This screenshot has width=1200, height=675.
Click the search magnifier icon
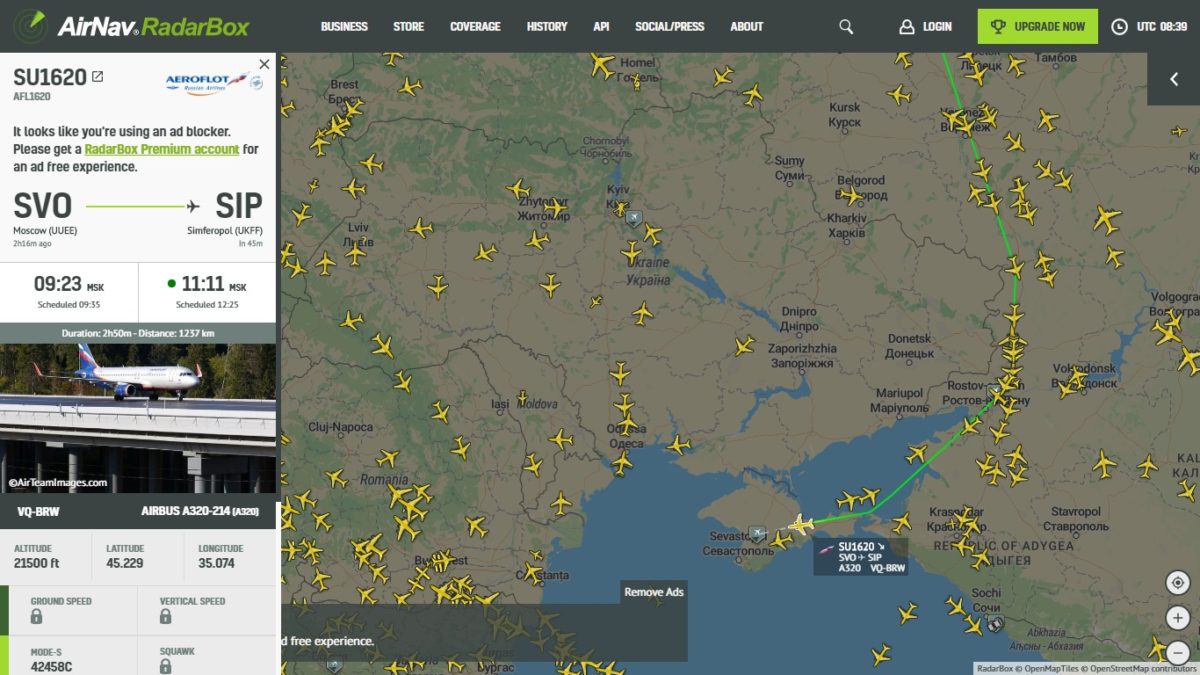click(846, 27)
